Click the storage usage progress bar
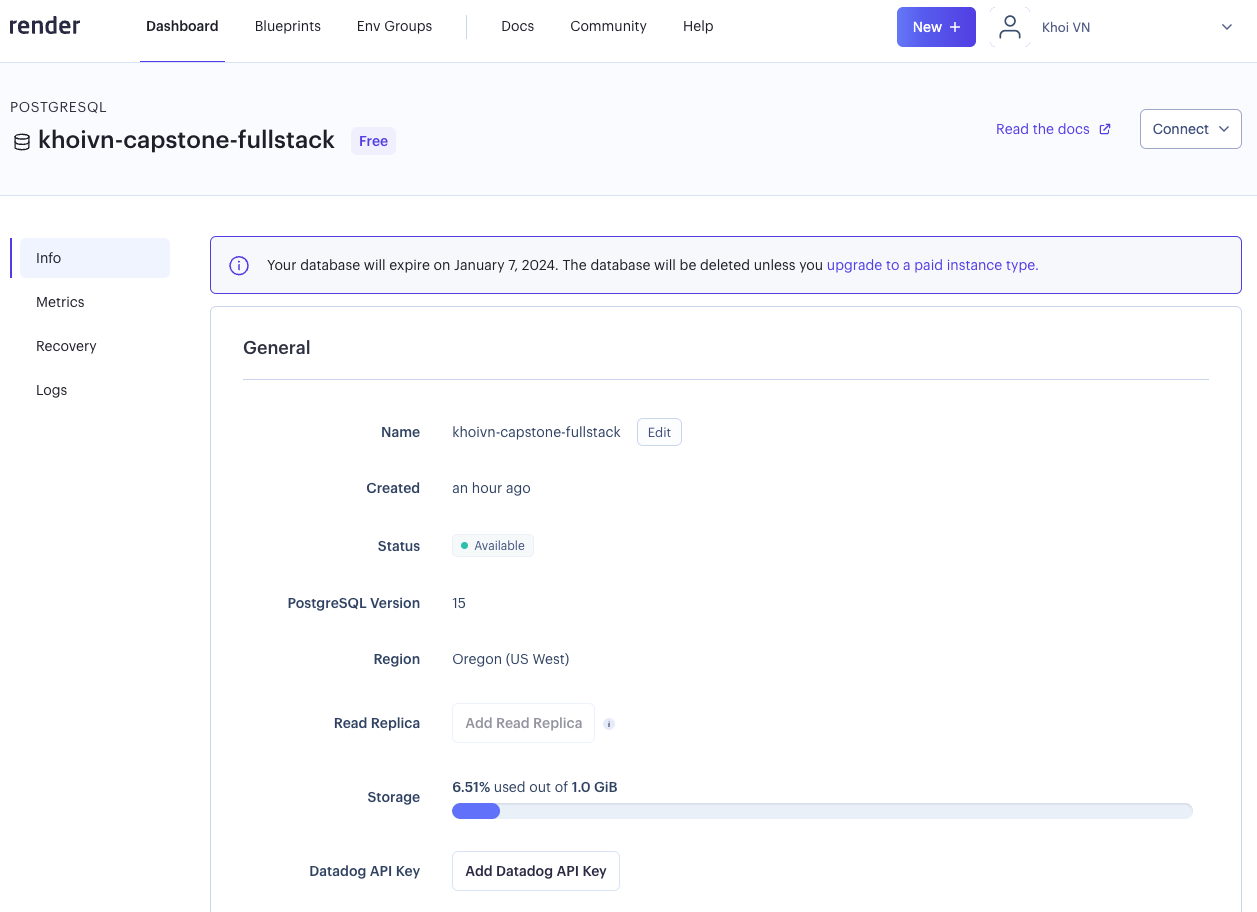The image size is (1257, 912). (822, 811)
